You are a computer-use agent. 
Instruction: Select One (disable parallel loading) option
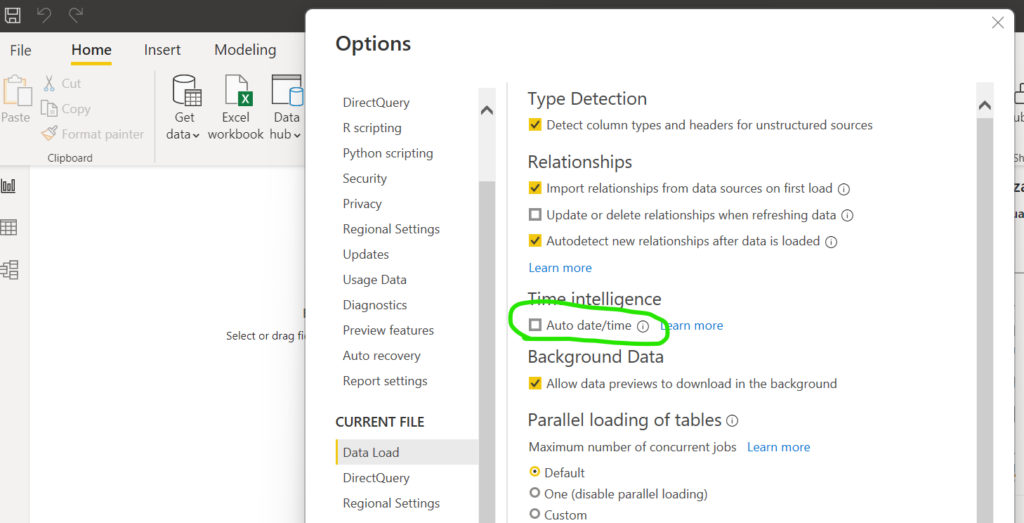[535, 493]
